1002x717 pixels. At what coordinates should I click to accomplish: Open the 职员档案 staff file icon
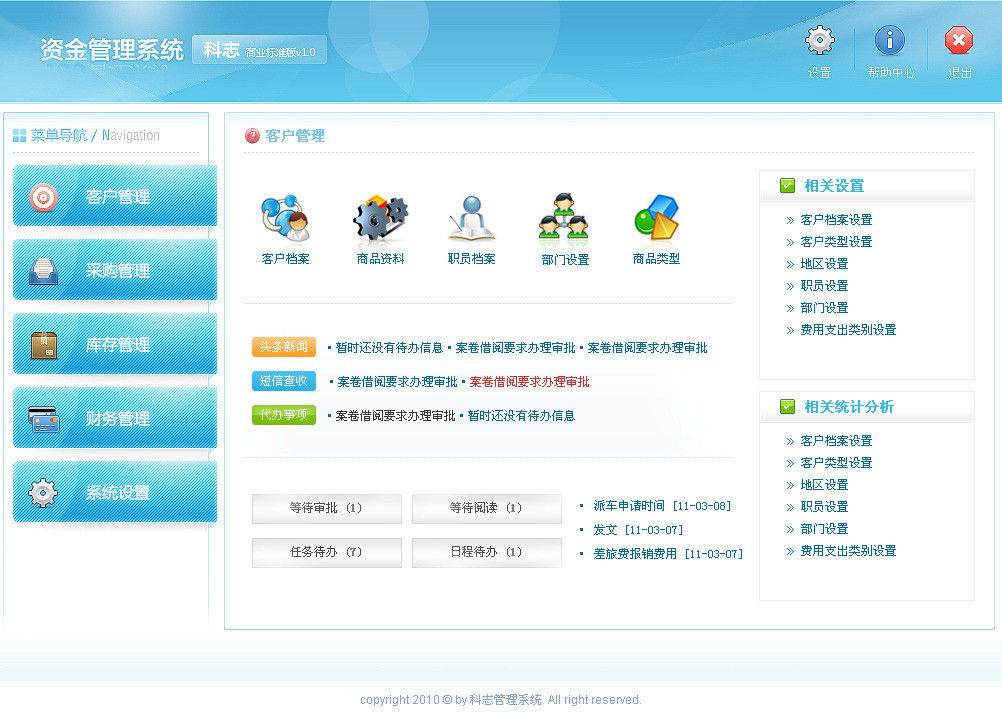(x=471, y=219)
